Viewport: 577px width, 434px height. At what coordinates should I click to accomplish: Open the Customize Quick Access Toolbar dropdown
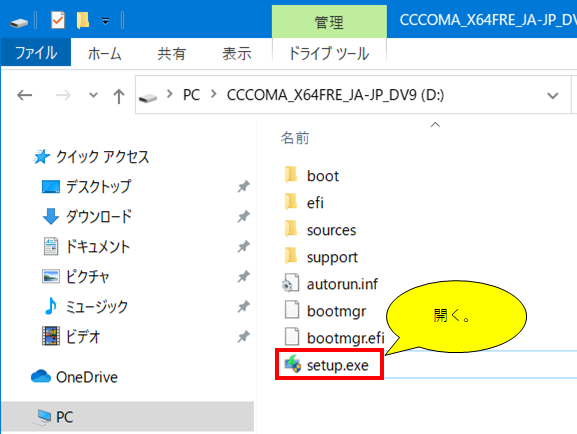(x=106, y=21)
